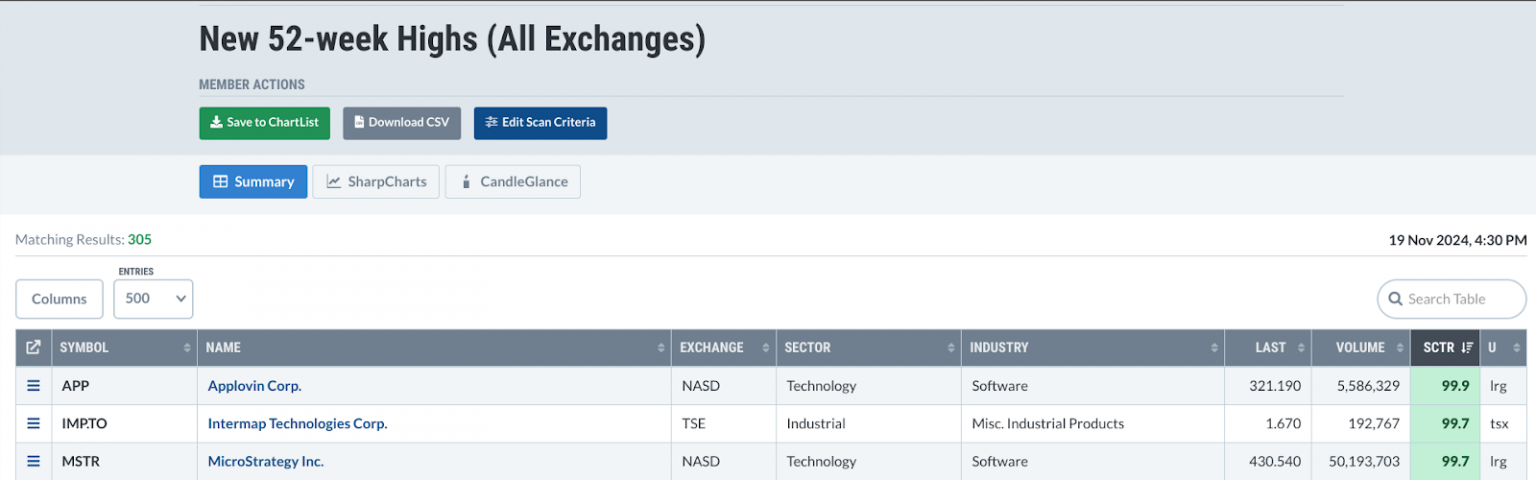Open the Entries 500 dropdown
The image size is (1536, 480).
pyautogui.click(x=153, y=299)
